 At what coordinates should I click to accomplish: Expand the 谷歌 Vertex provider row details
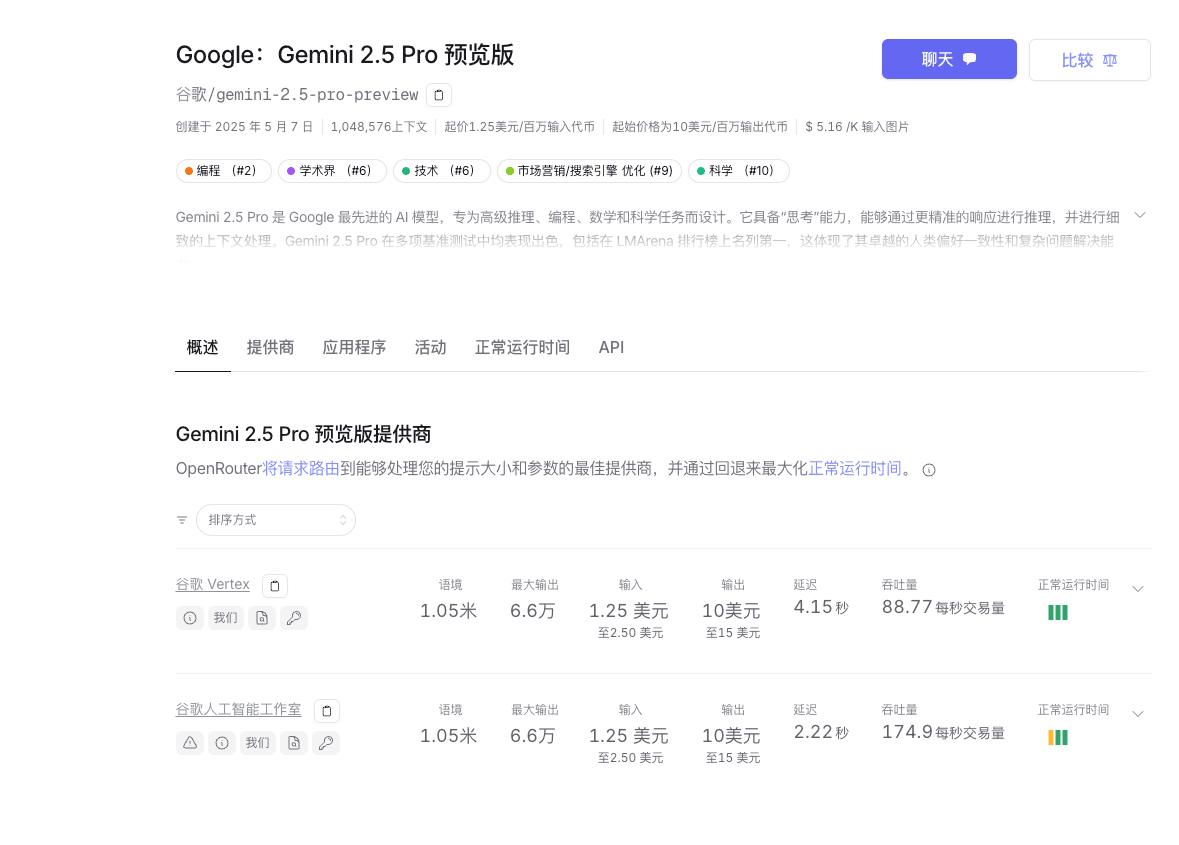[1138, 589]
